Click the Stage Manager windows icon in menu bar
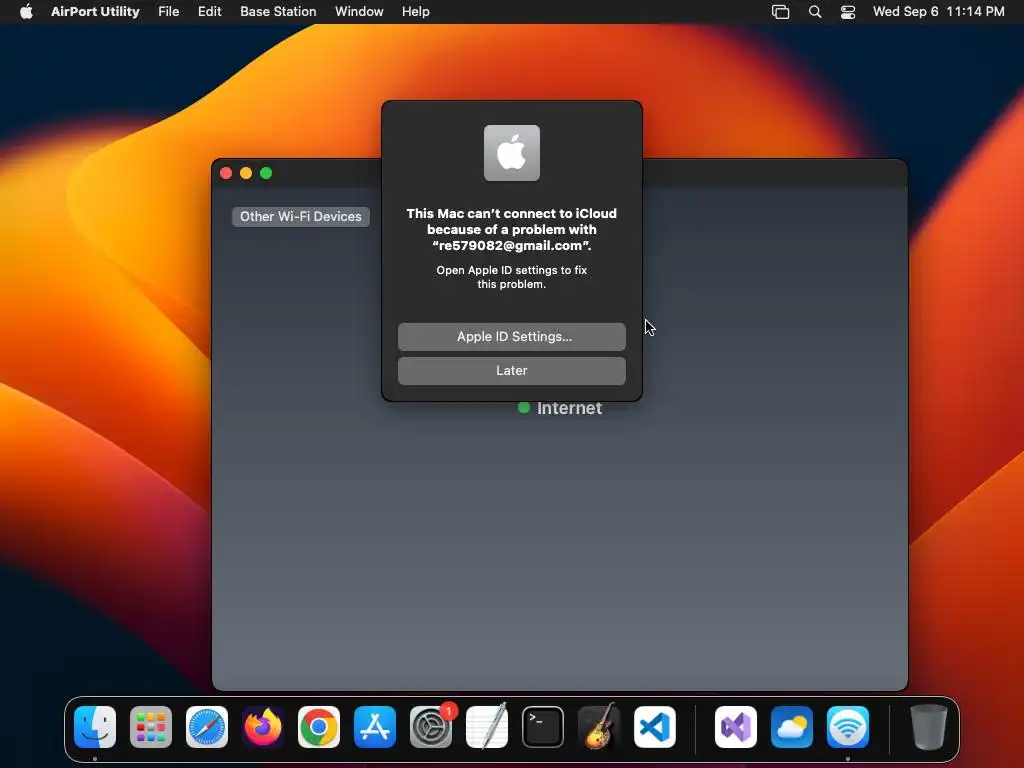This screenshot has width=1024, height=768. click(780, 11)
